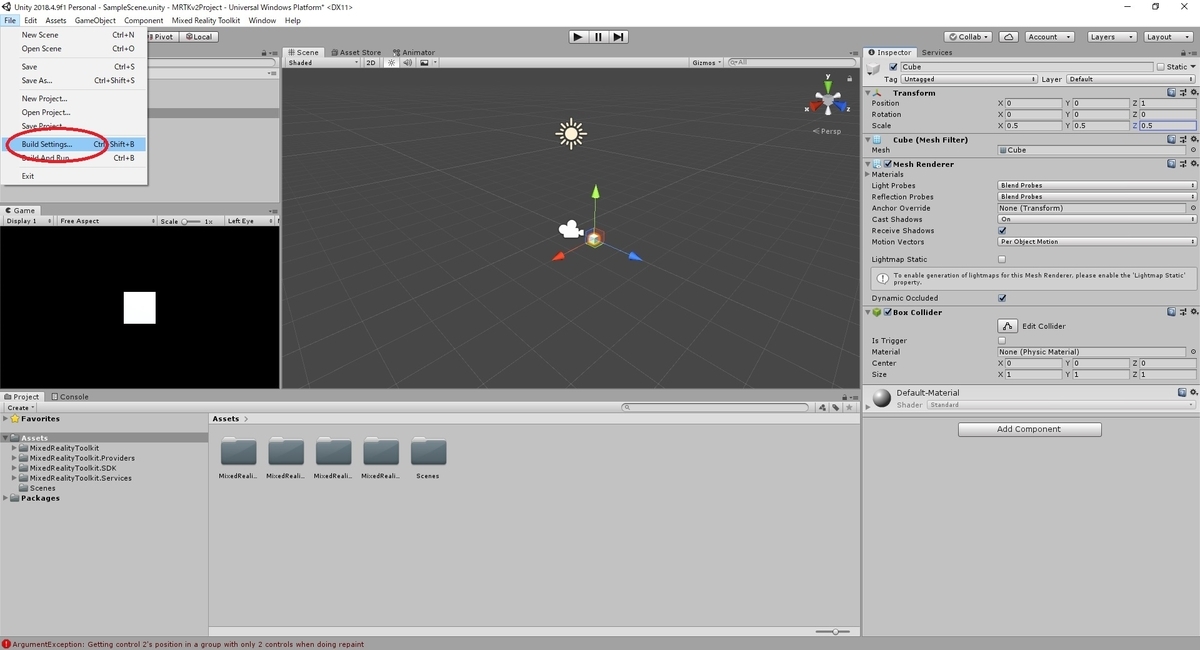Select Build Settings menu entry
Screen dimensions: 1200x650
point(74,144)
